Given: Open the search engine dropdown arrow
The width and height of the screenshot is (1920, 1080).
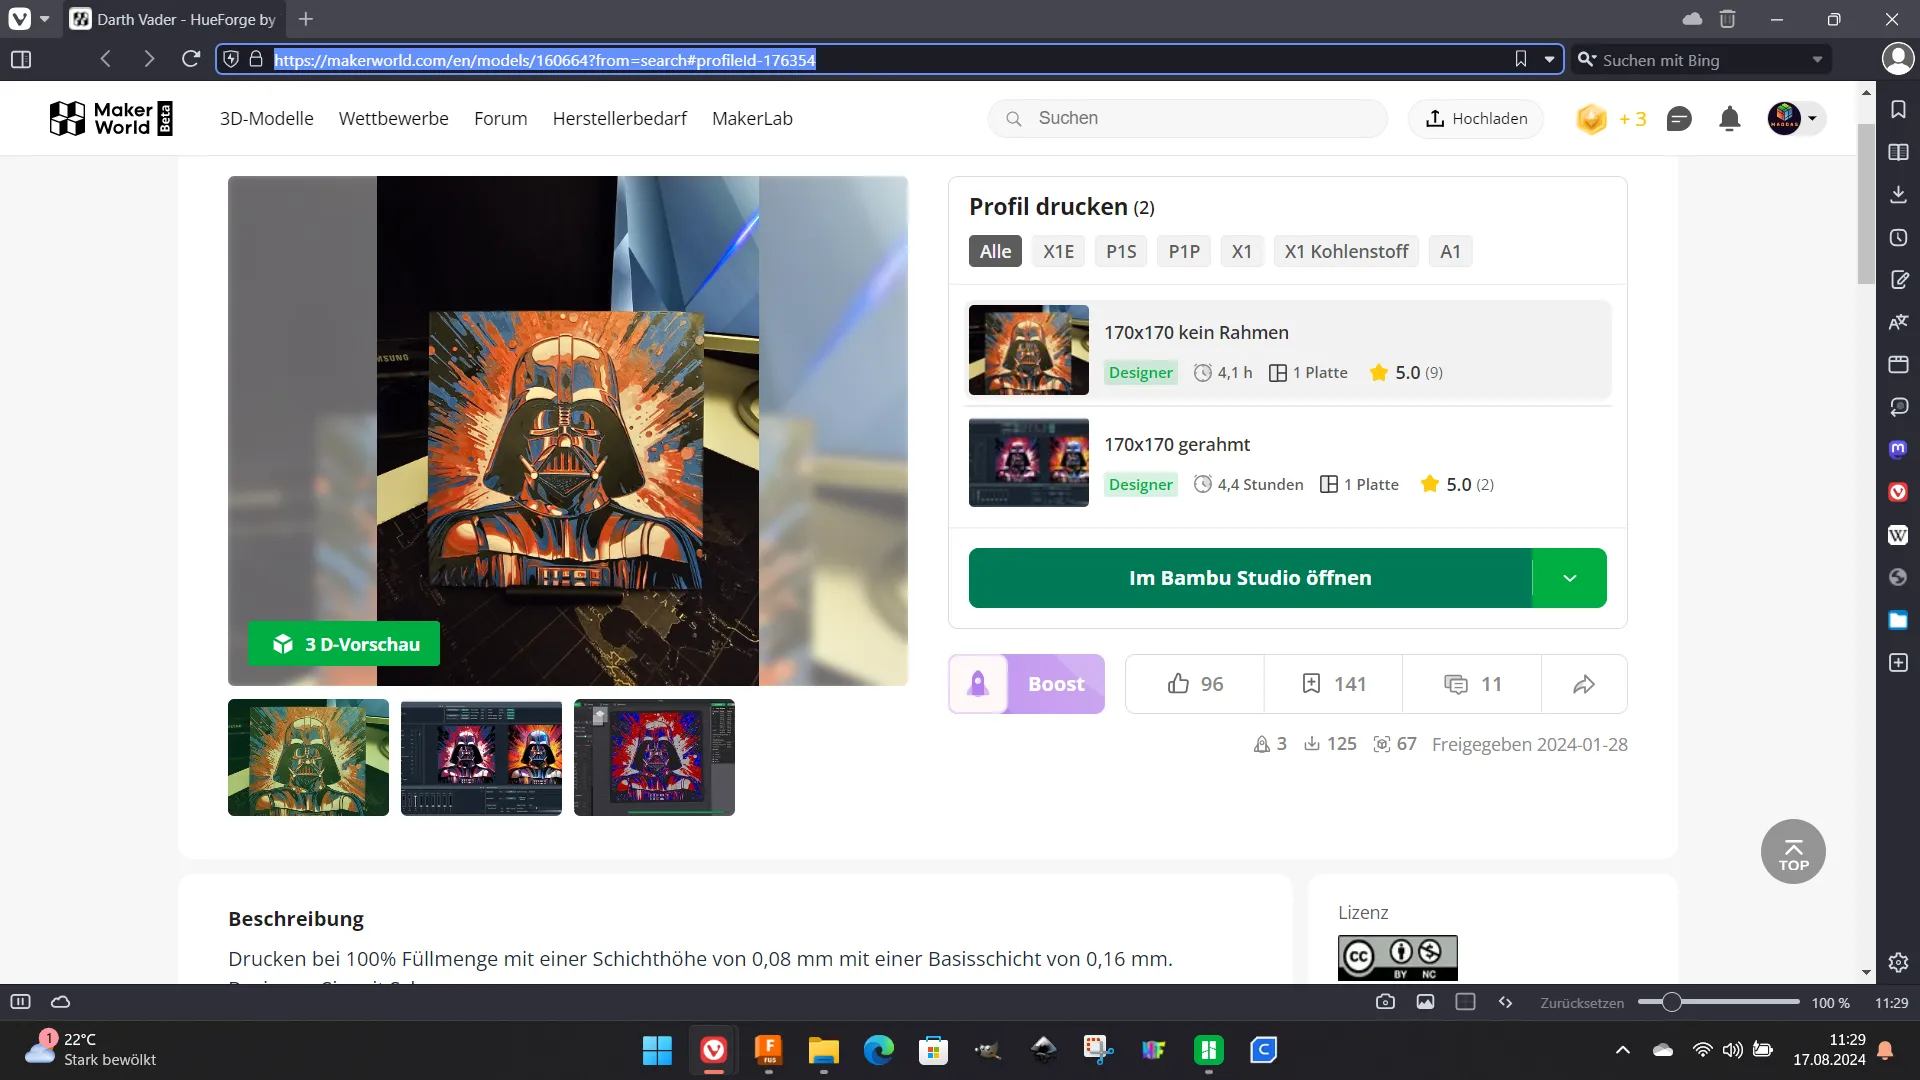Looking at the screenshot, I should point(1817,59).
